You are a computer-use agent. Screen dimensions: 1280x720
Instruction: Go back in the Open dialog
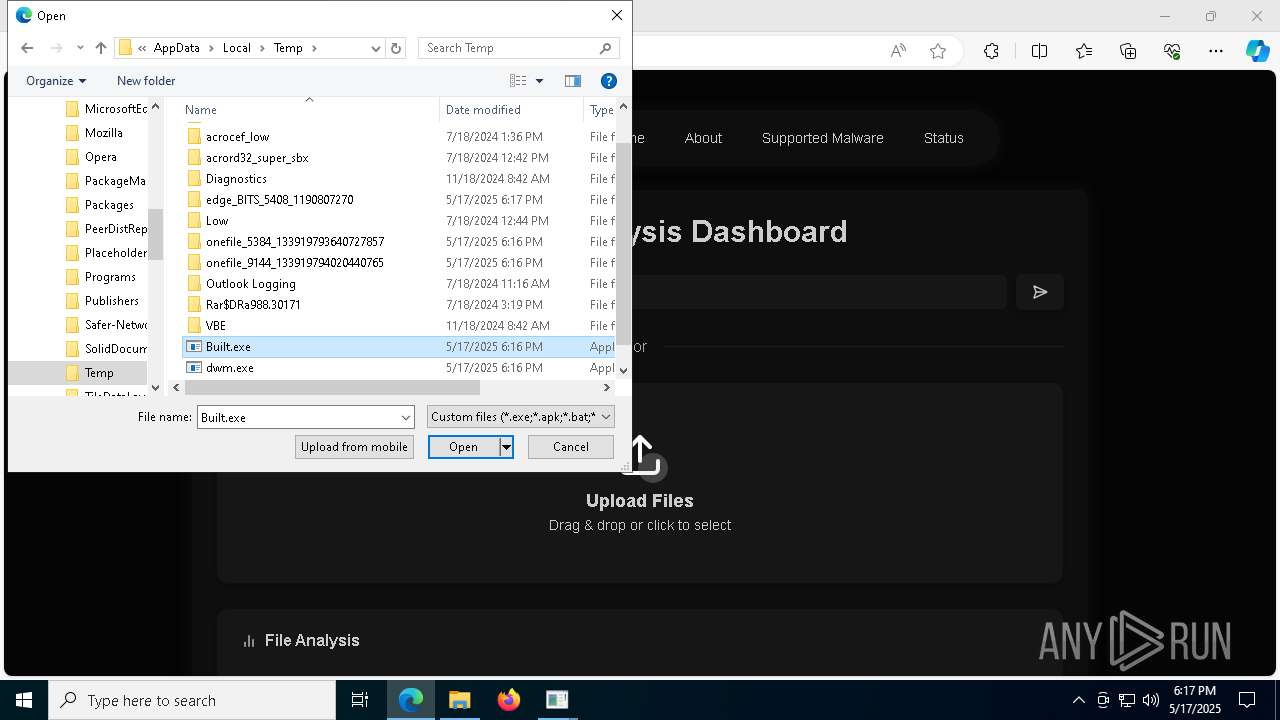(27, 48)
